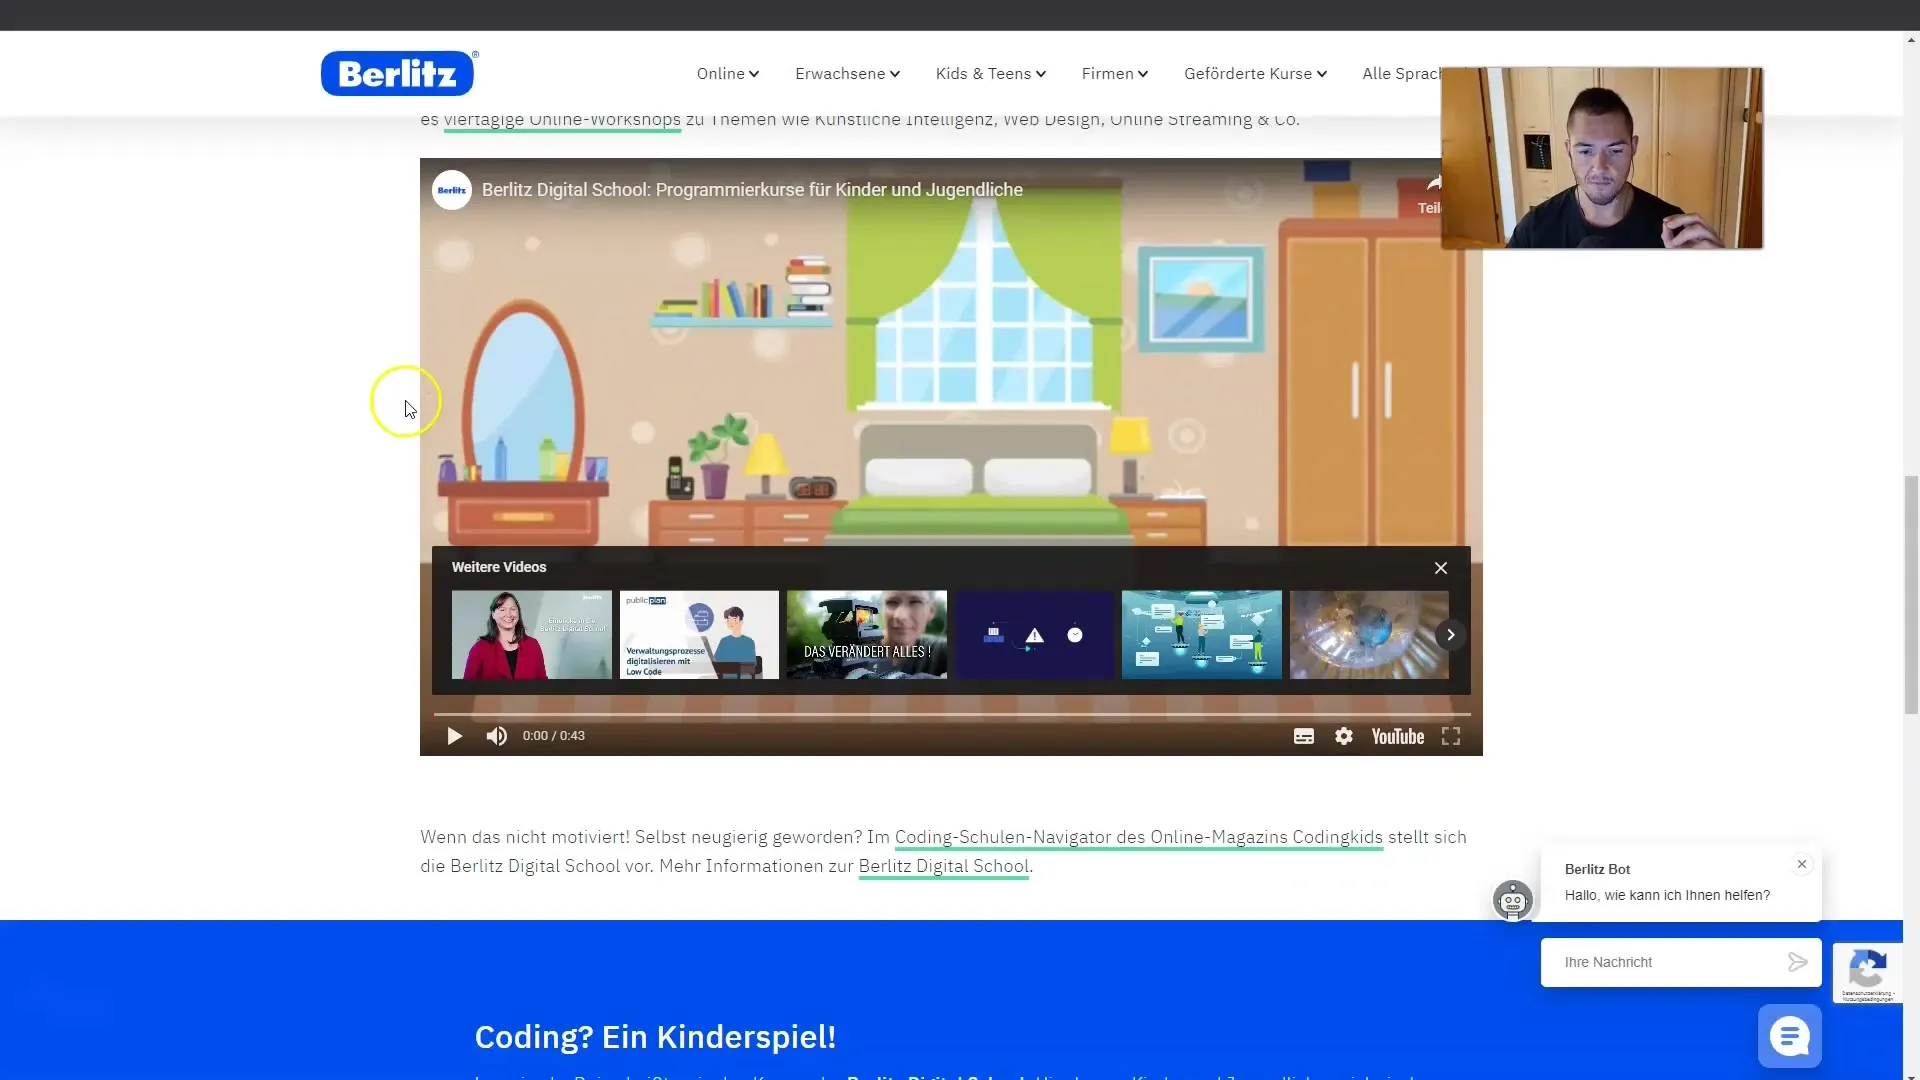Click the 0:00 / 0:43 time display
The height and width of the screenshot is (1080, 1920).
click(x=553, y=736)
